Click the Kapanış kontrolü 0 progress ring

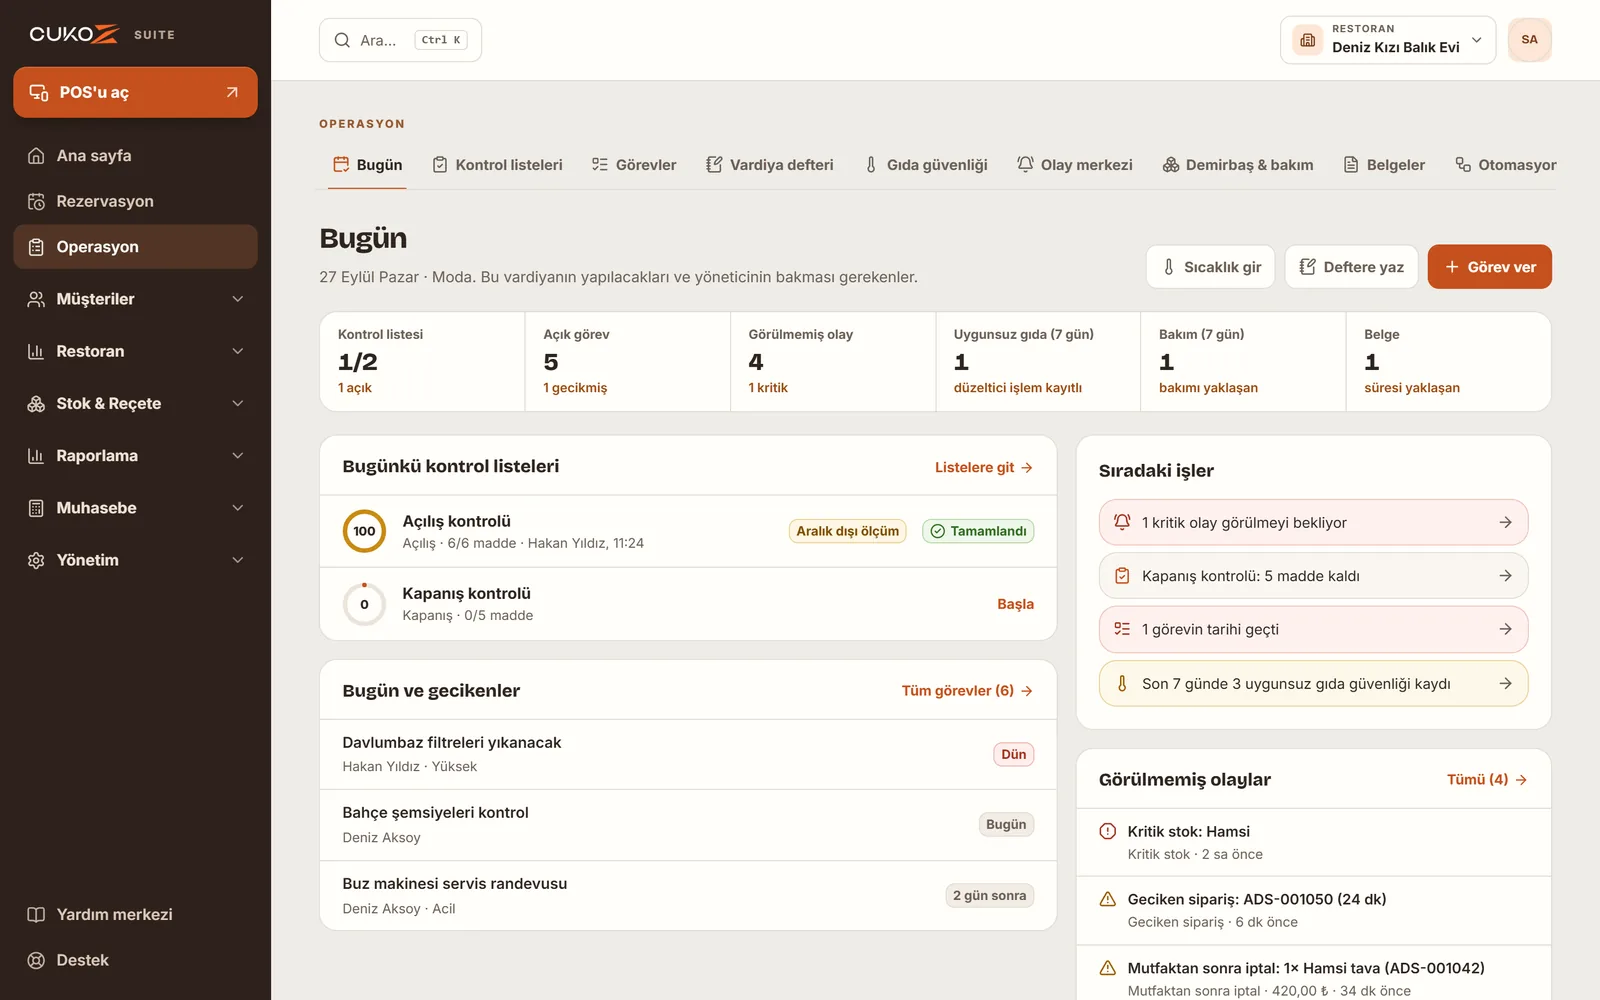[364, 604]
